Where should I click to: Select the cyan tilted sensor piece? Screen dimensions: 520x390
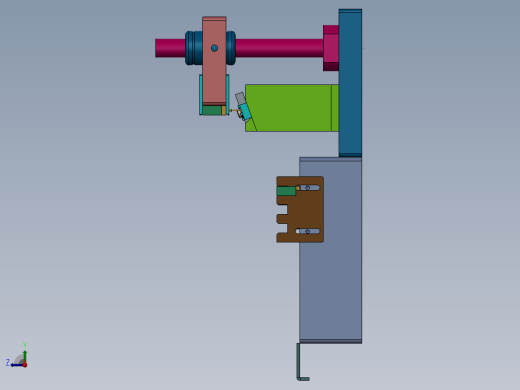pyautogui.click(x=245, y=112)
